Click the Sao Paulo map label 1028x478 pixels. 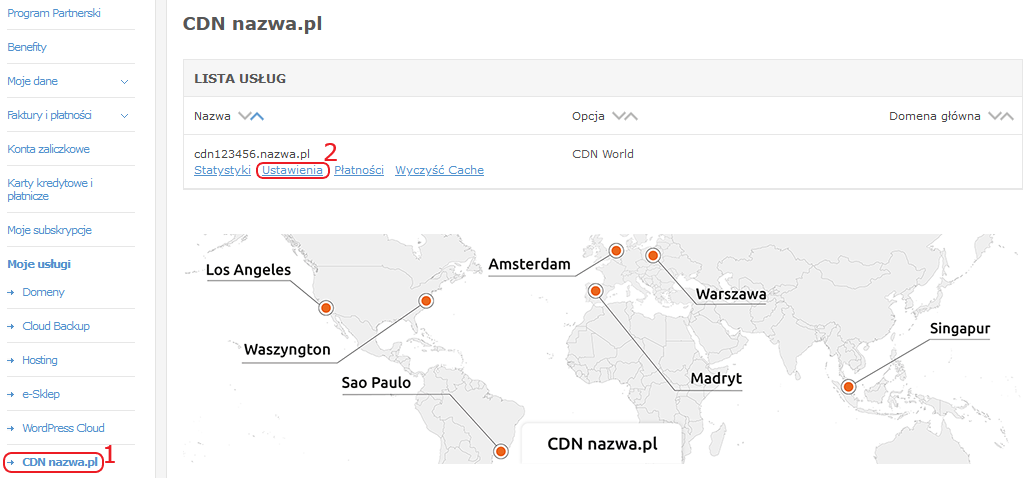tap(376, 382)
